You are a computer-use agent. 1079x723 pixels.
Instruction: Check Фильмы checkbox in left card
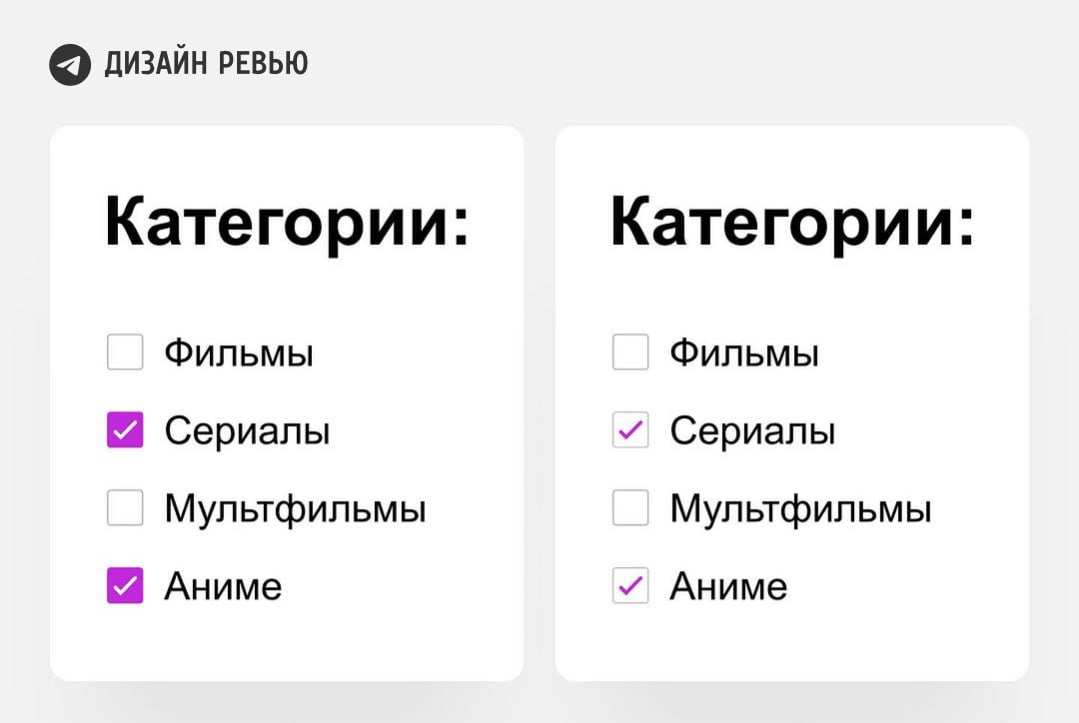(x=125, y=353)
